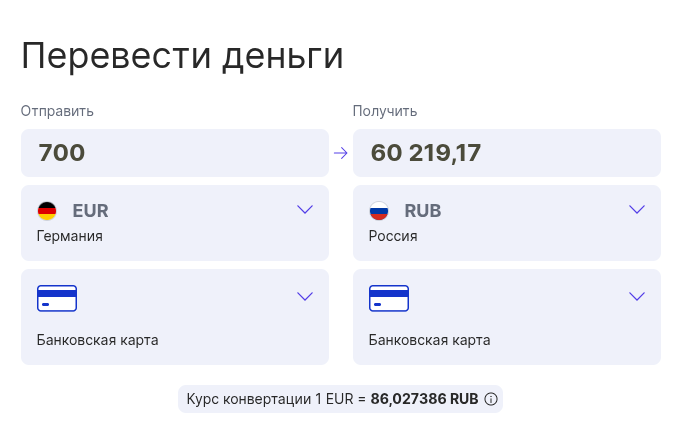Click the German flag icon
698x423 pixels.
(47, 211)
